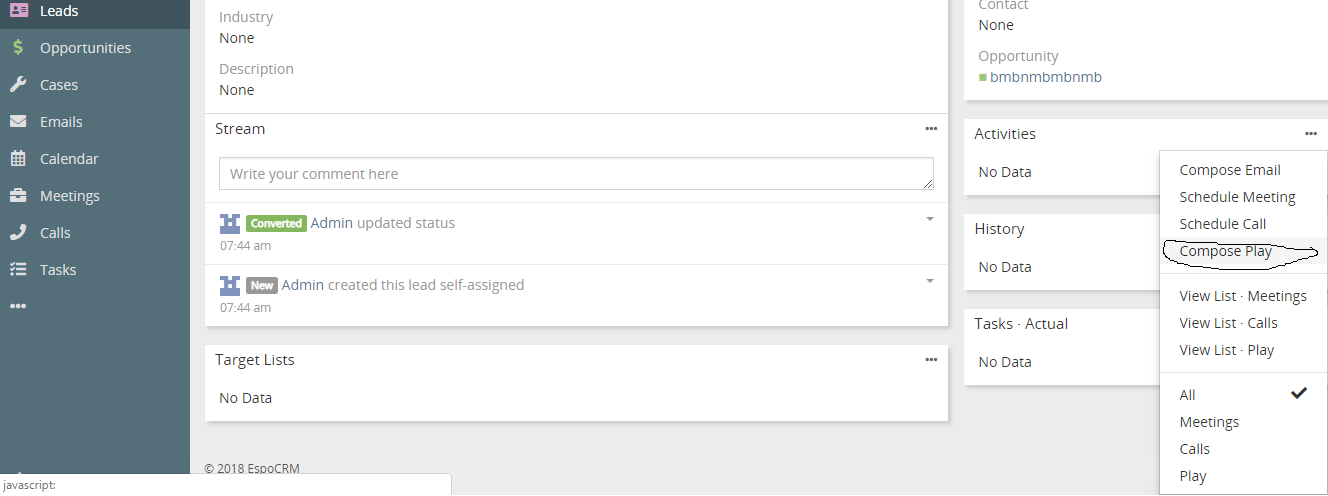Open the Stream panel three-dot menu
The height and width of the screenshot is (496, 1328).
(x=931, y=129)
